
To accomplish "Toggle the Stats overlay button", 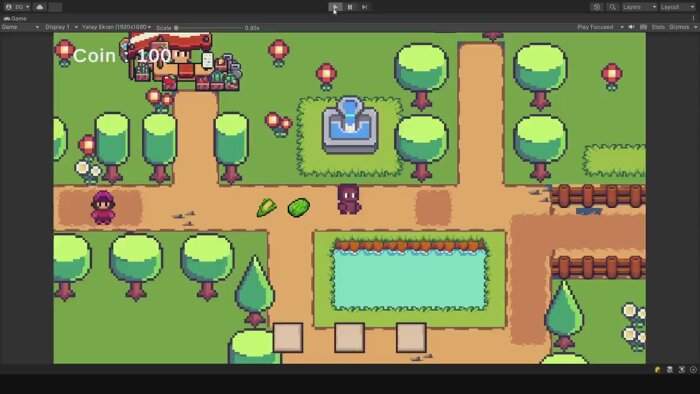I will 658,27.
